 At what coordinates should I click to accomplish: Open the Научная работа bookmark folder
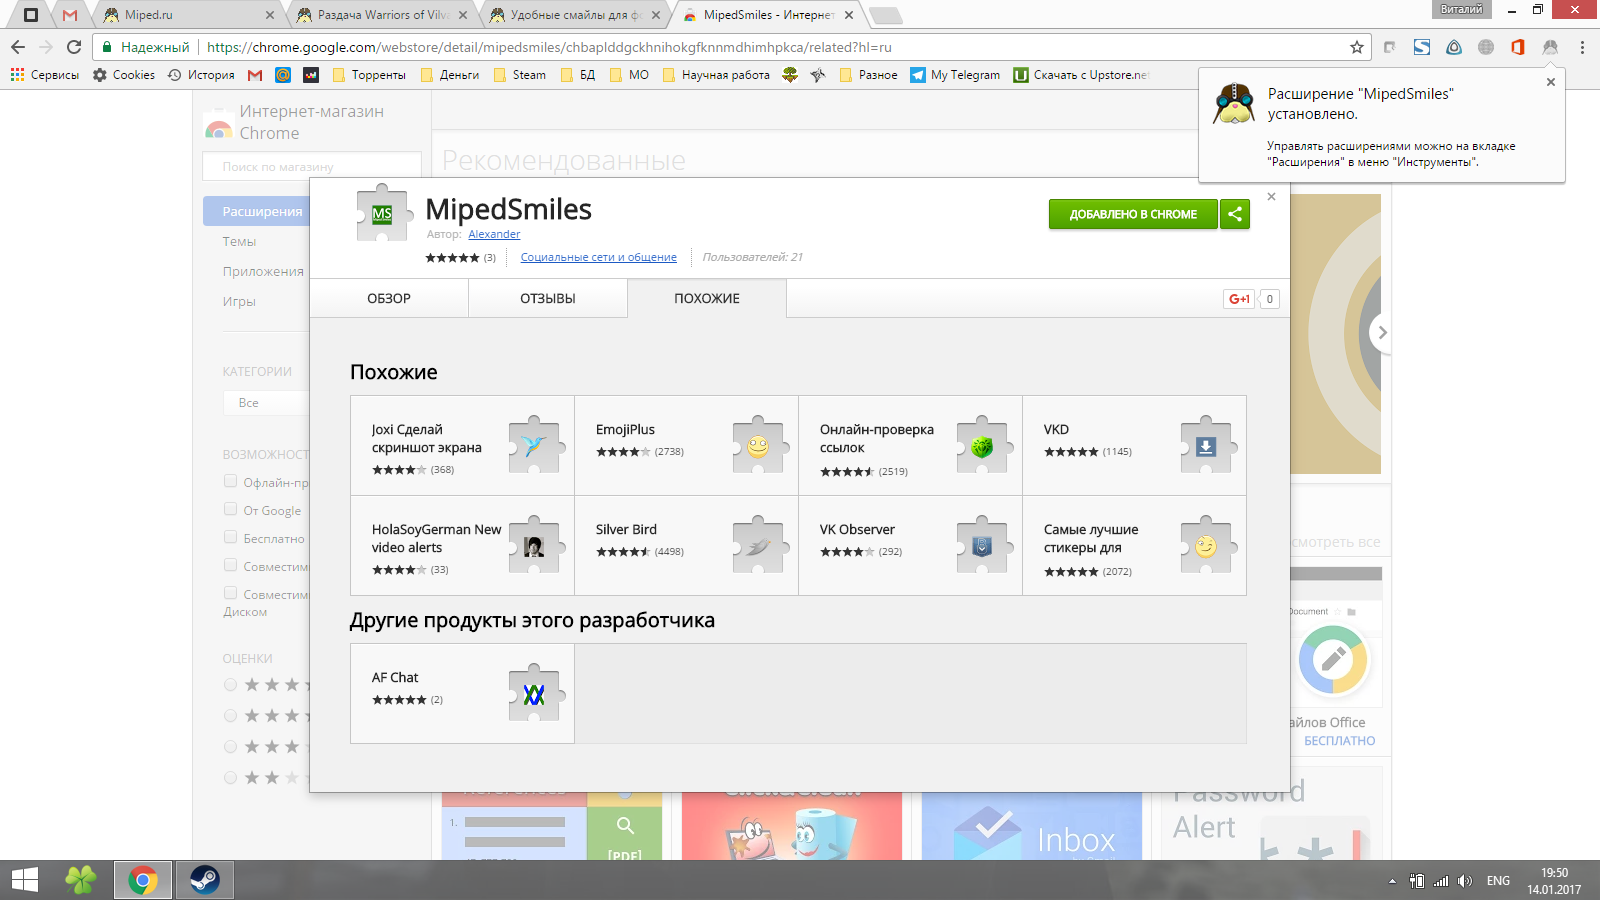point(716,75)
